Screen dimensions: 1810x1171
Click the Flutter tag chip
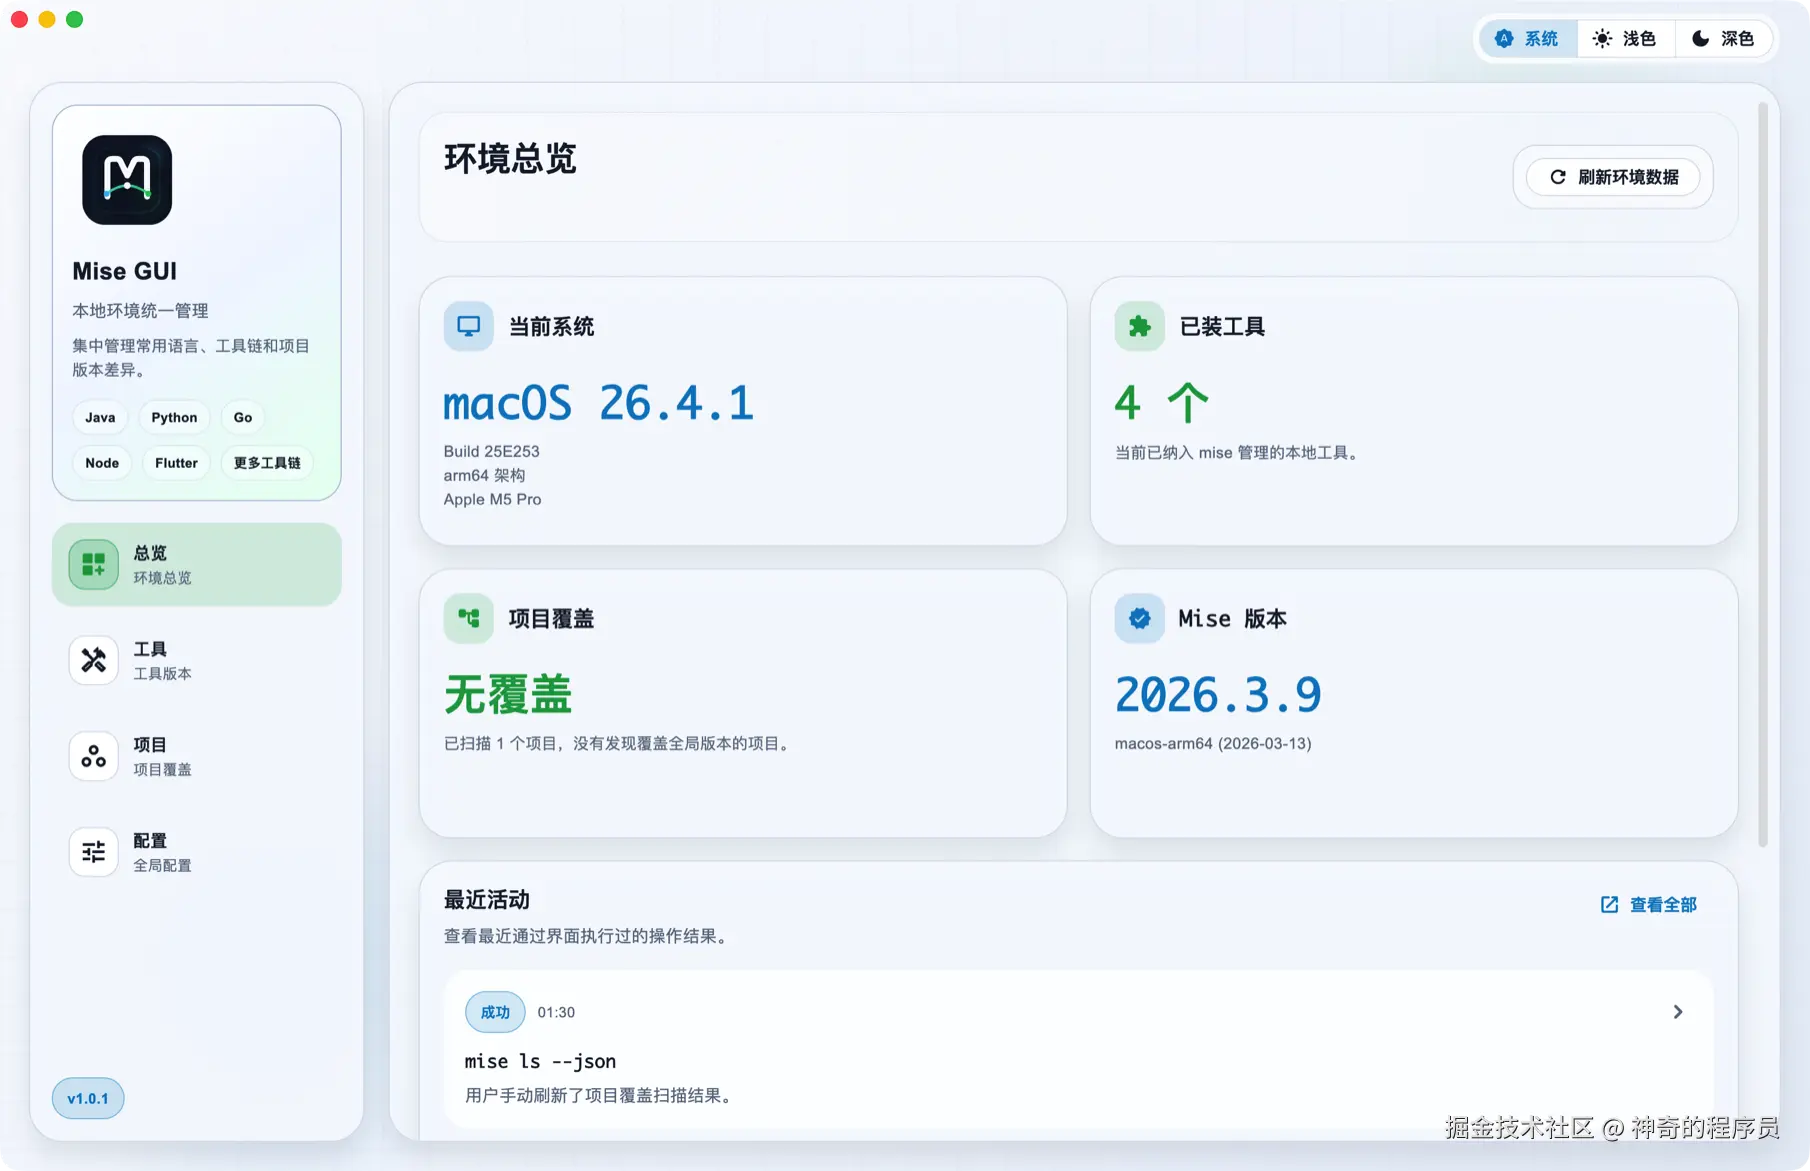tap(176, 463)
